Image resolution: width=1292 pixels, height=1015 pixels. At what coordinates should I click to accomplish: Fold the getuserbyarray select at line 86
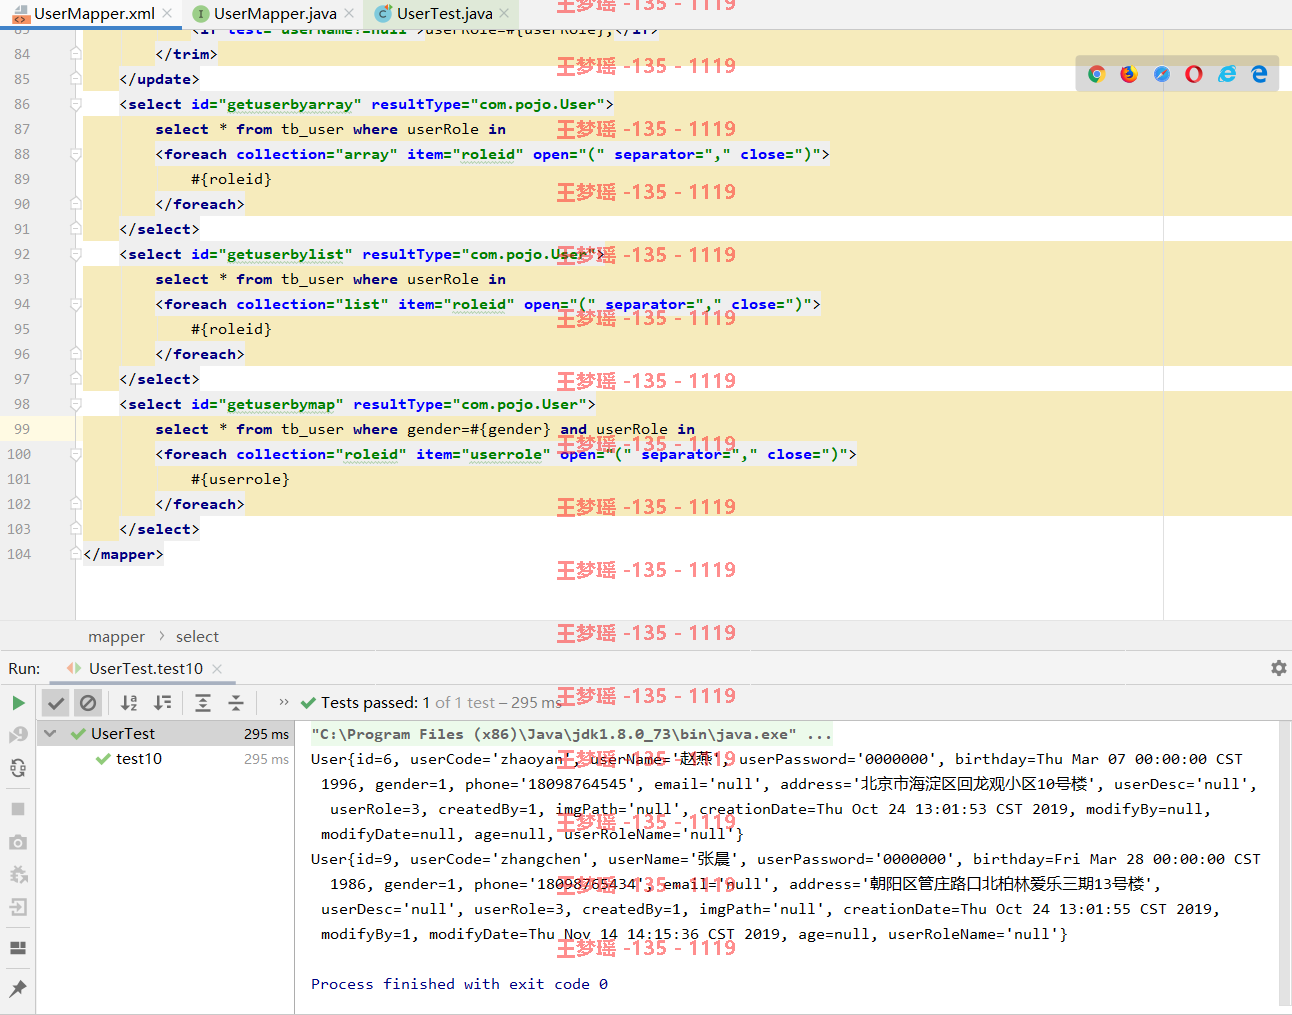click(76, 104)
